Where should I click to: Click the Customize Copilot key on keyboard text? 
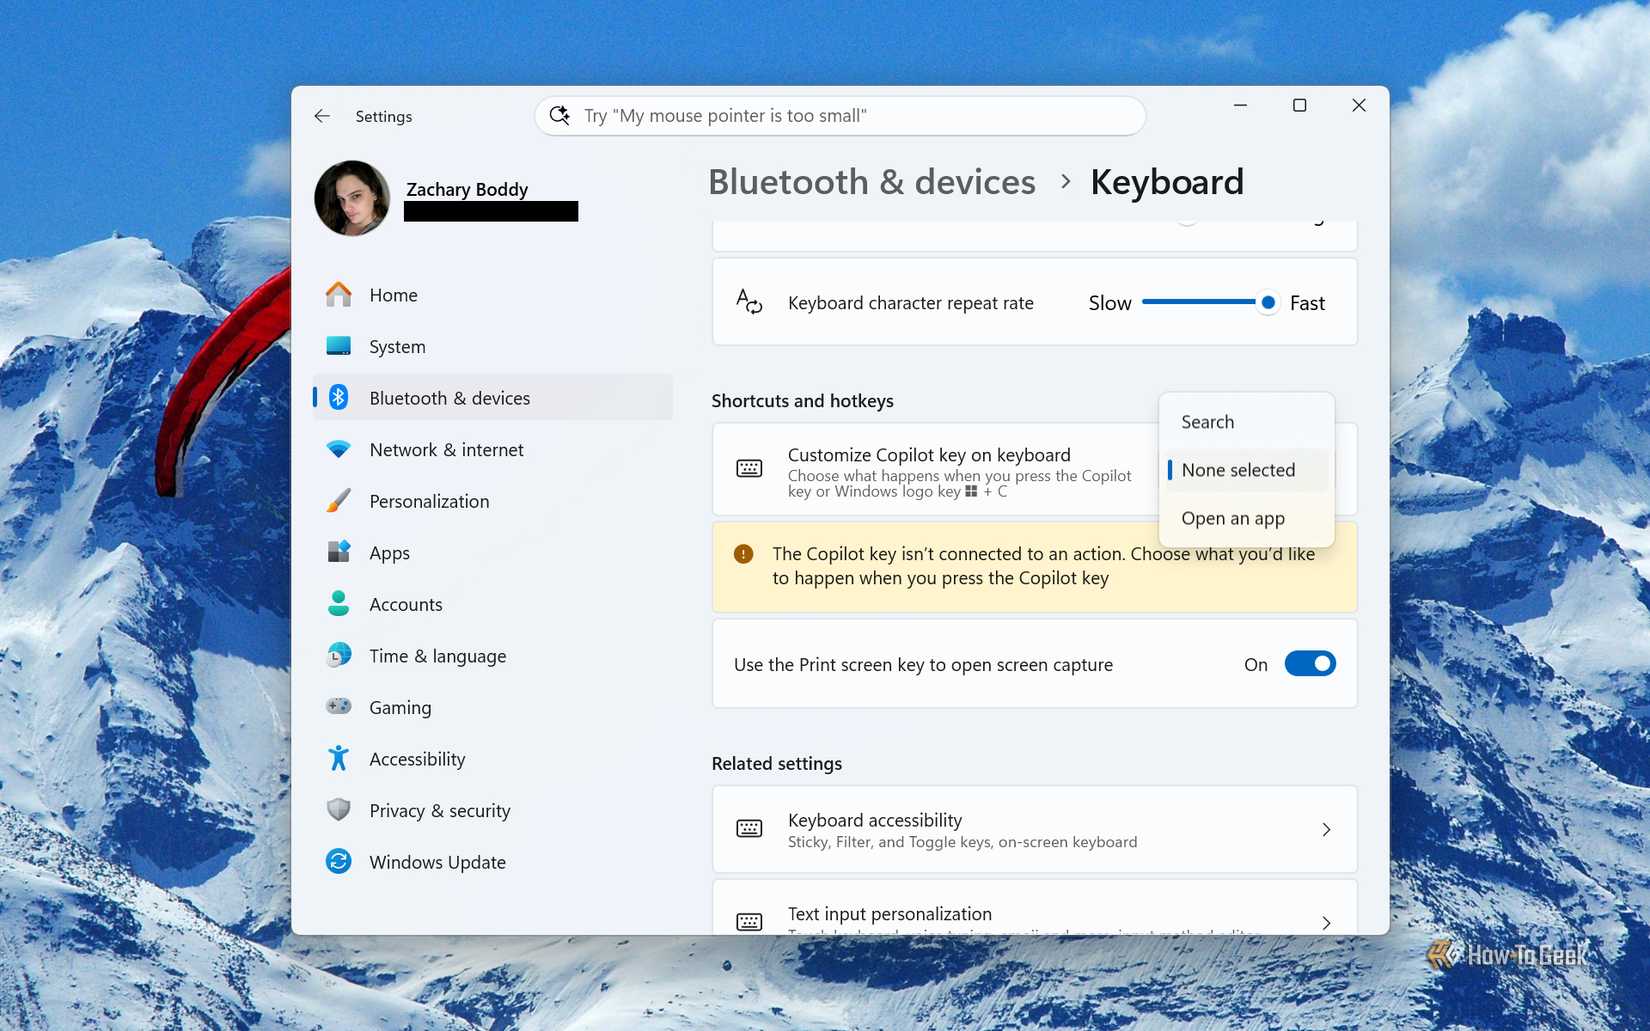click(x=929, y=455)
